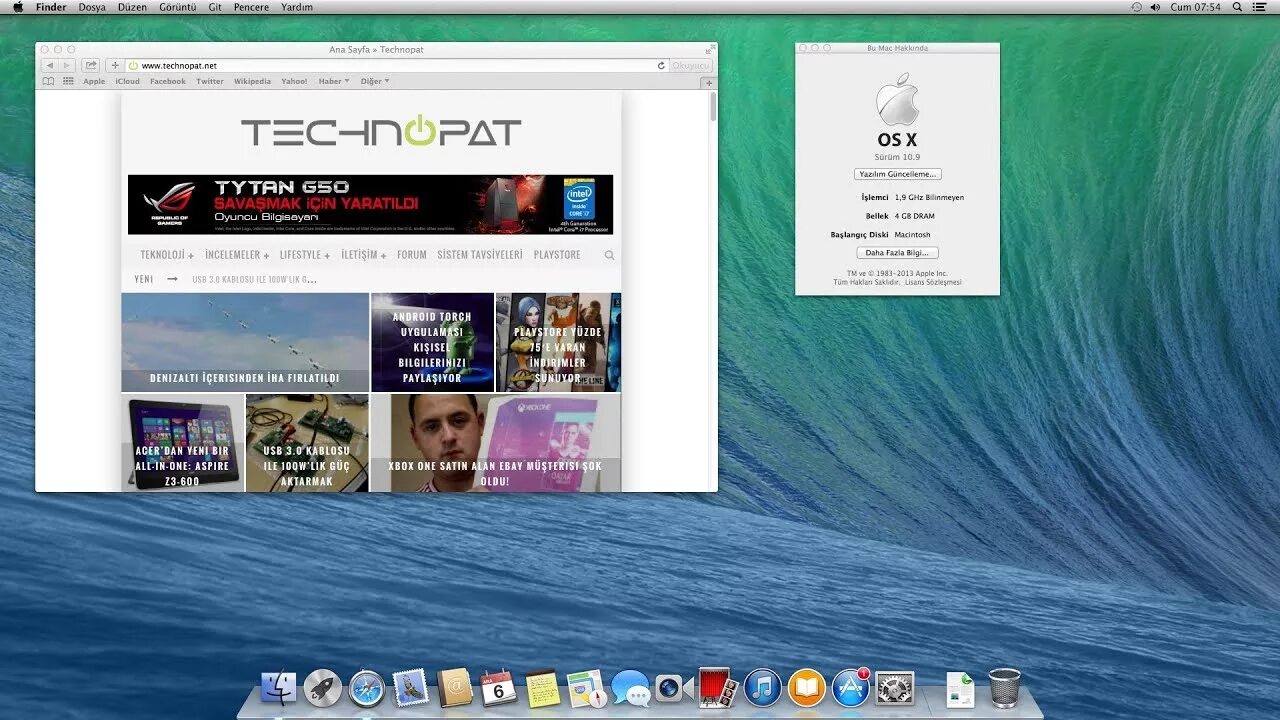The height and width of the screenshot is (720, 1280).
Task: Expand the Diğer bookmarks folder
Action: coord(375,81)
